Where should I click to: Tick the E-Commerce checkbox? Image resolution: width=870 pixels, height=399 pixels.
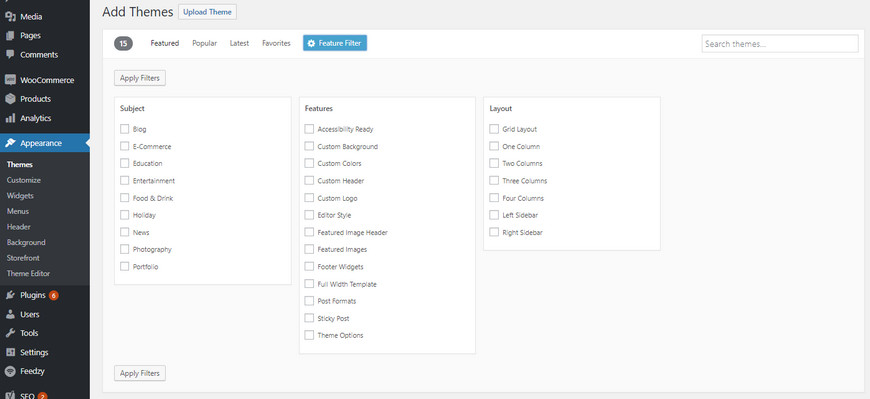click(x=124, y=146)
